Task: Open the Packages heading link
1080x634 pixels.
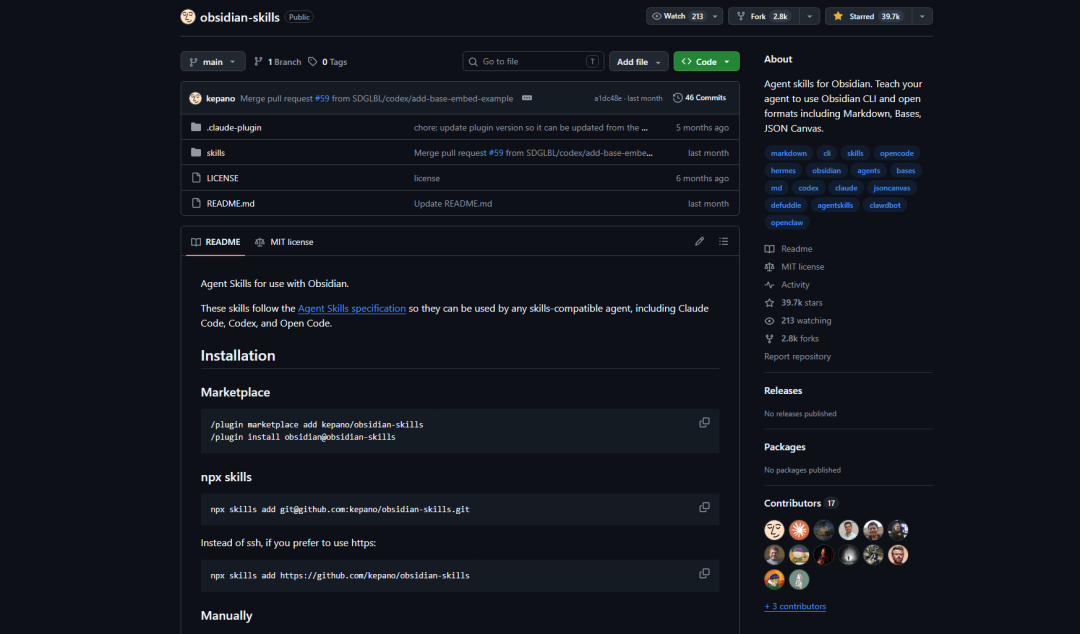Action: click(x=785, y=447)
